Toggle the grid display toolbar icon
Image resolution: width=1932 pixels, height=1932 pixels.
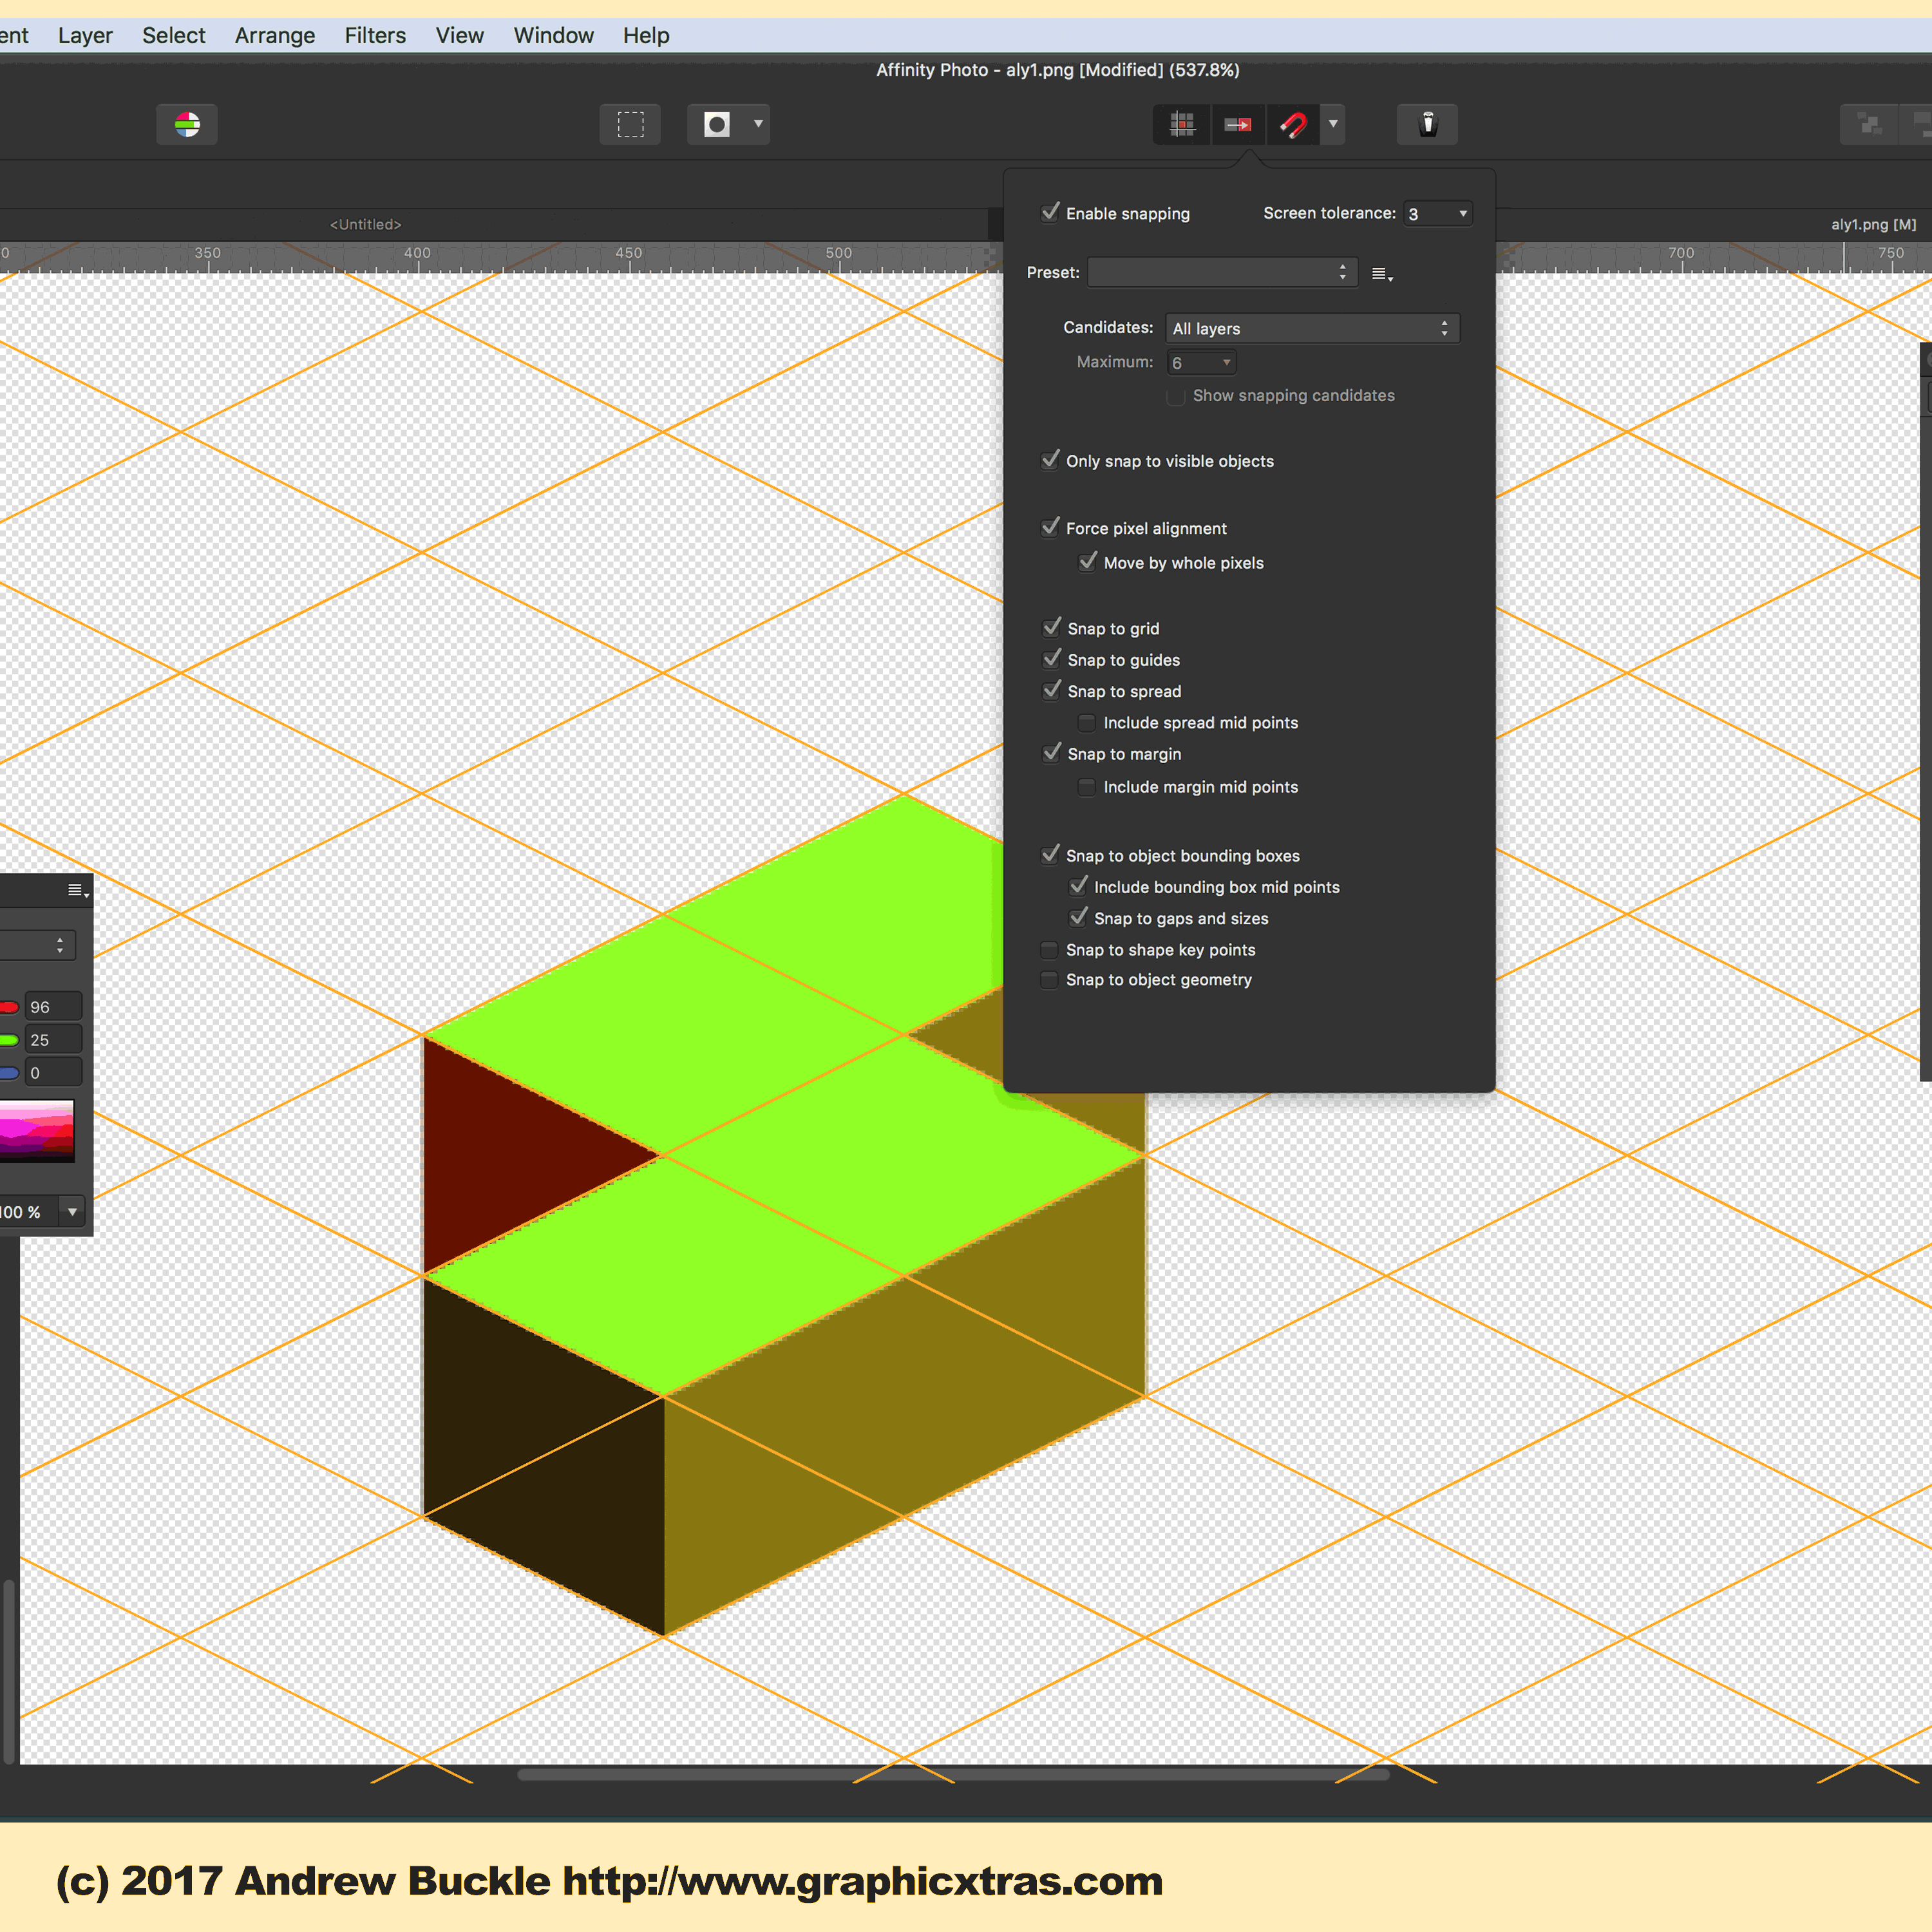pyautogui.click(x=1182, y=124)
